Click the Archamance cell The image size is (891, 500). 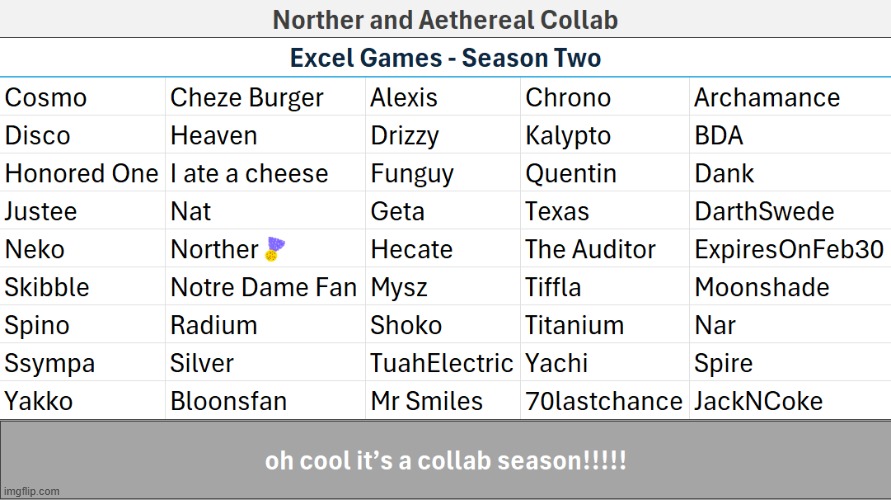[x=790, y=97]
